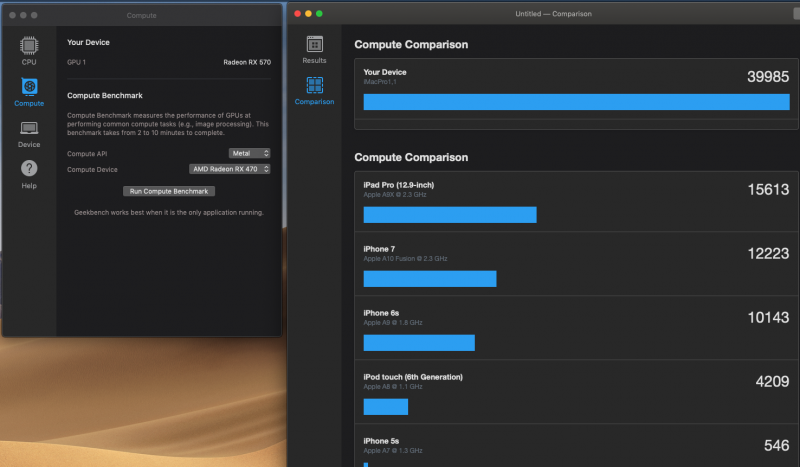The height and width of the screenshot is (467, 800).
Task: Switch to Results view in Comparison window
Action: click(x=314, y=50)
